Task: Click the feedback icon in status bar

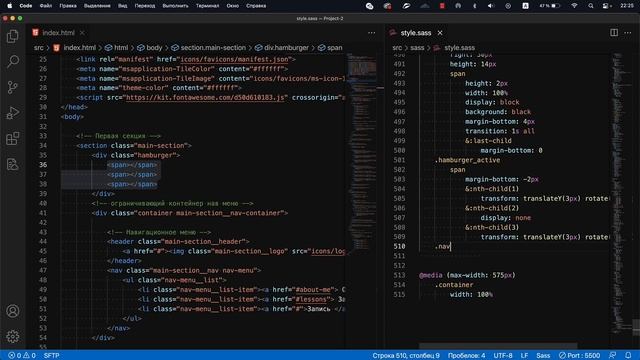Action: [613, 356]
